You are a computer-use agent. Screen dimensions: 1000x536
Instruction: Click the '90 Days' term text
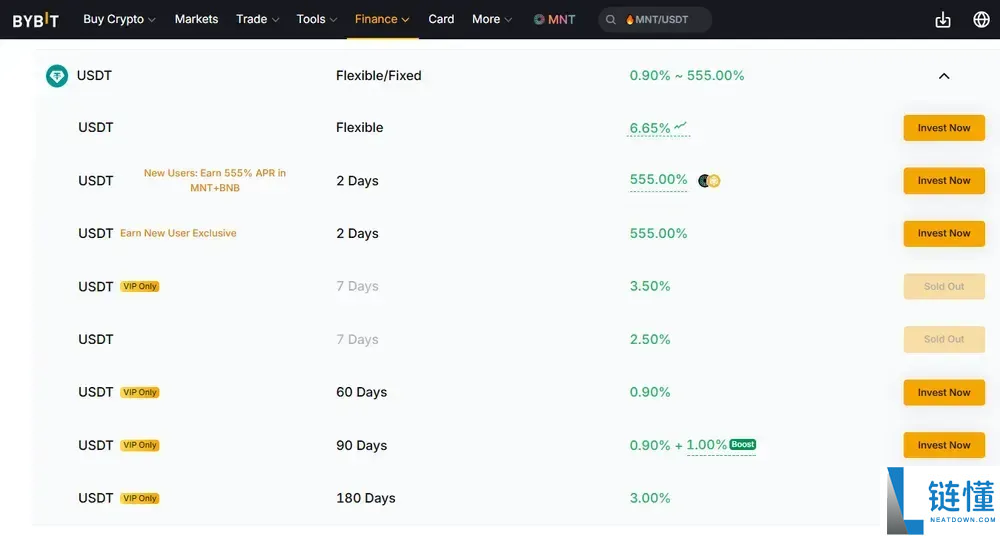pos(362,445)
